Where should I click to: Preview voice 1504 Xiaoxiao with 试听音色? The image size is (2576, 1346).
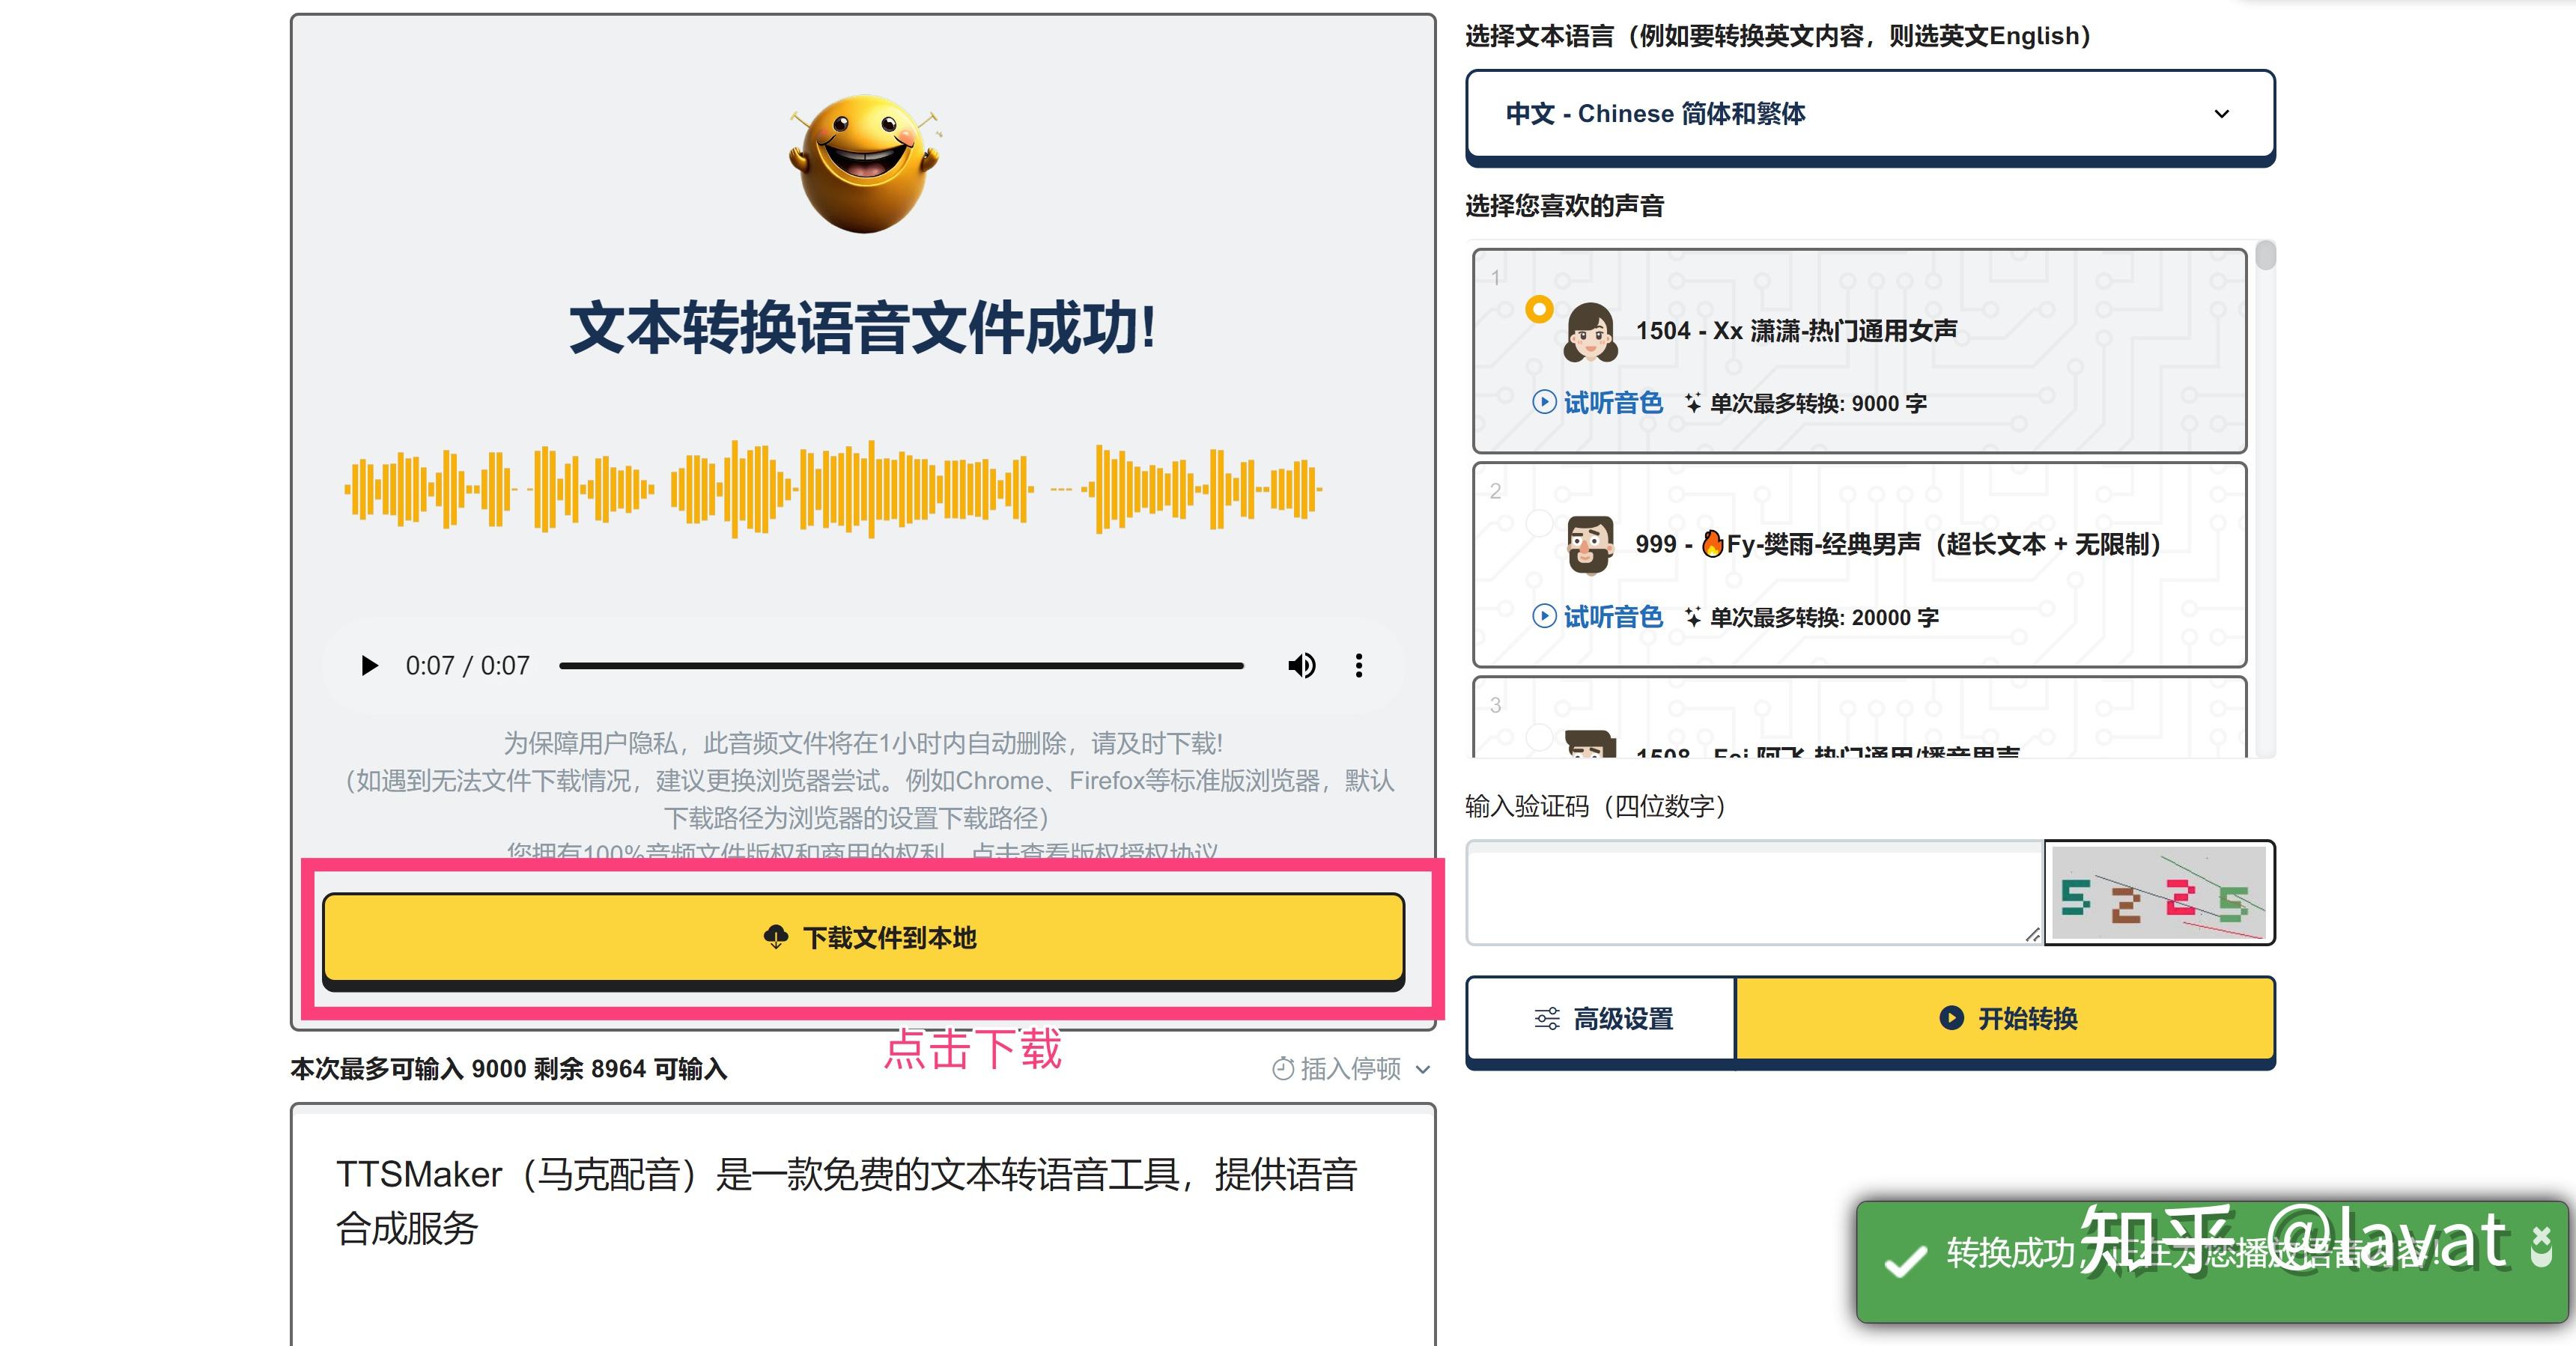[x=1597, y=403]
